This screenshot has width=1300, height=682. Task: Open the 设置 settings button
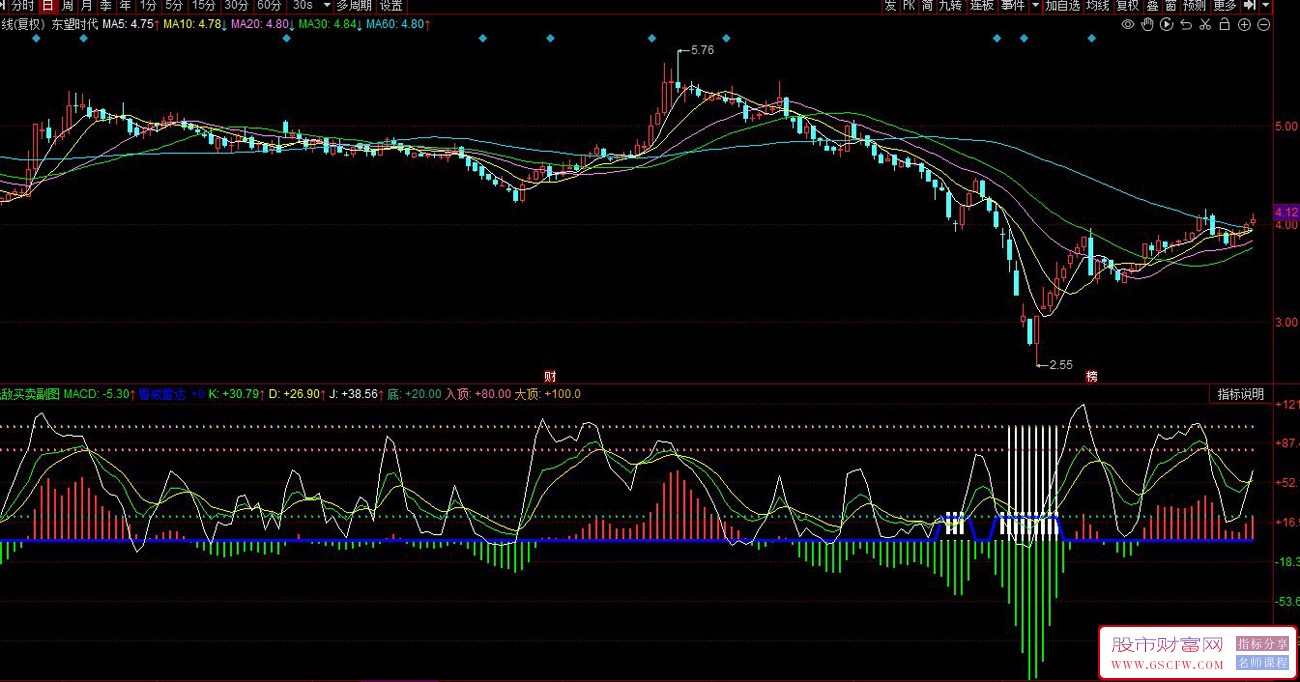point(390,5)
